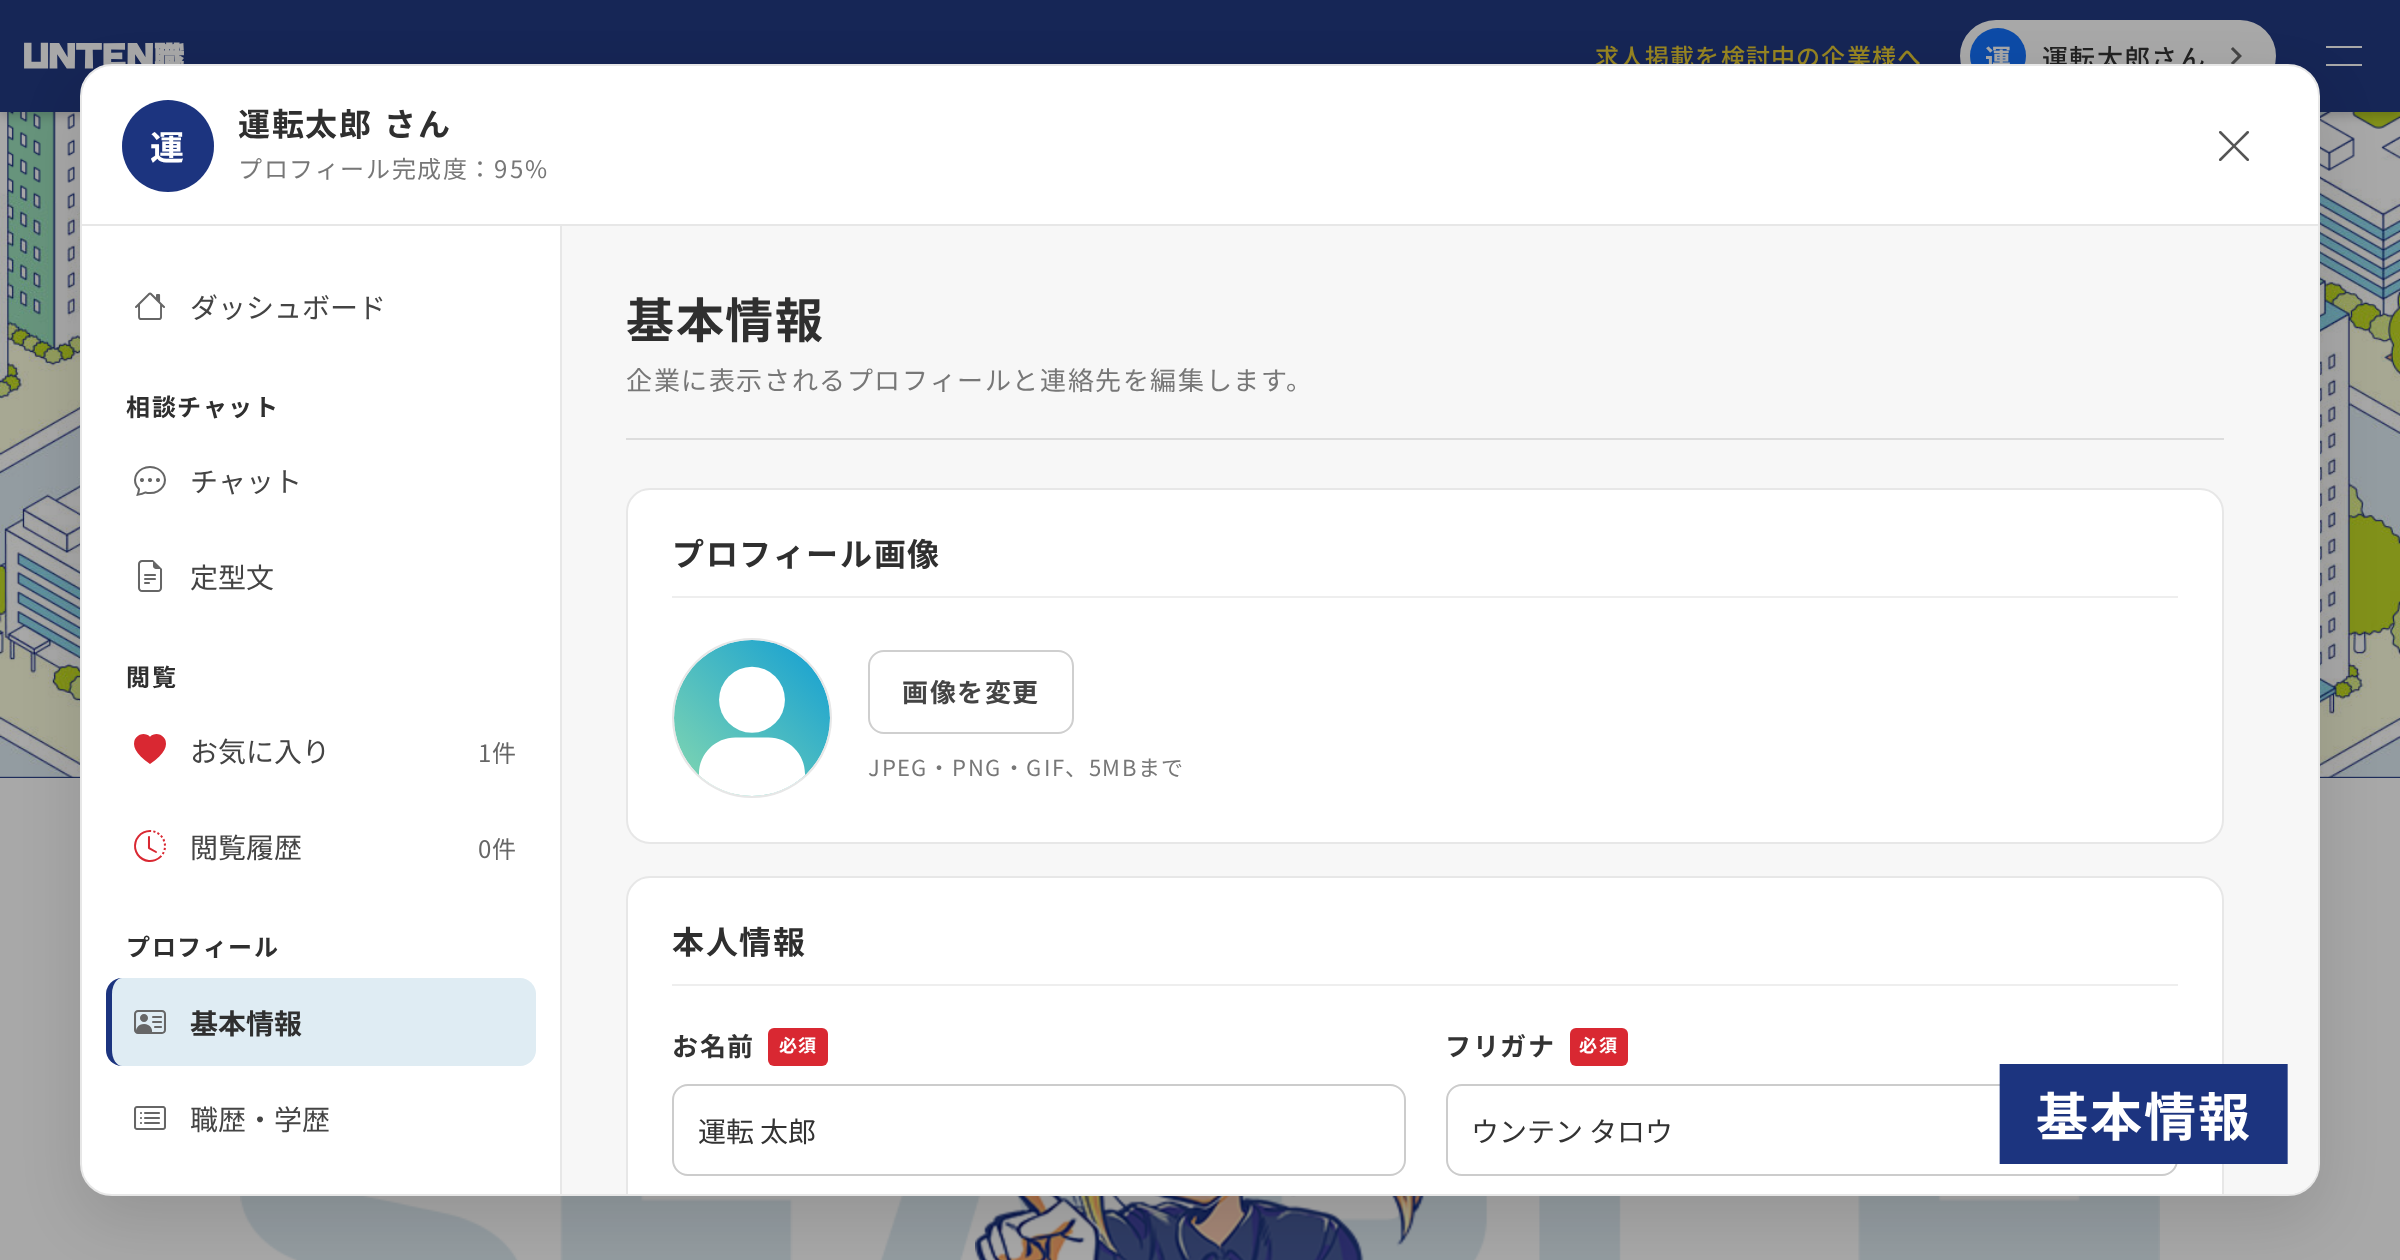Viewport: 2400px width, 1260px height.
Task: Open ダッシュボード in sidebar
Action: (321, 307)
